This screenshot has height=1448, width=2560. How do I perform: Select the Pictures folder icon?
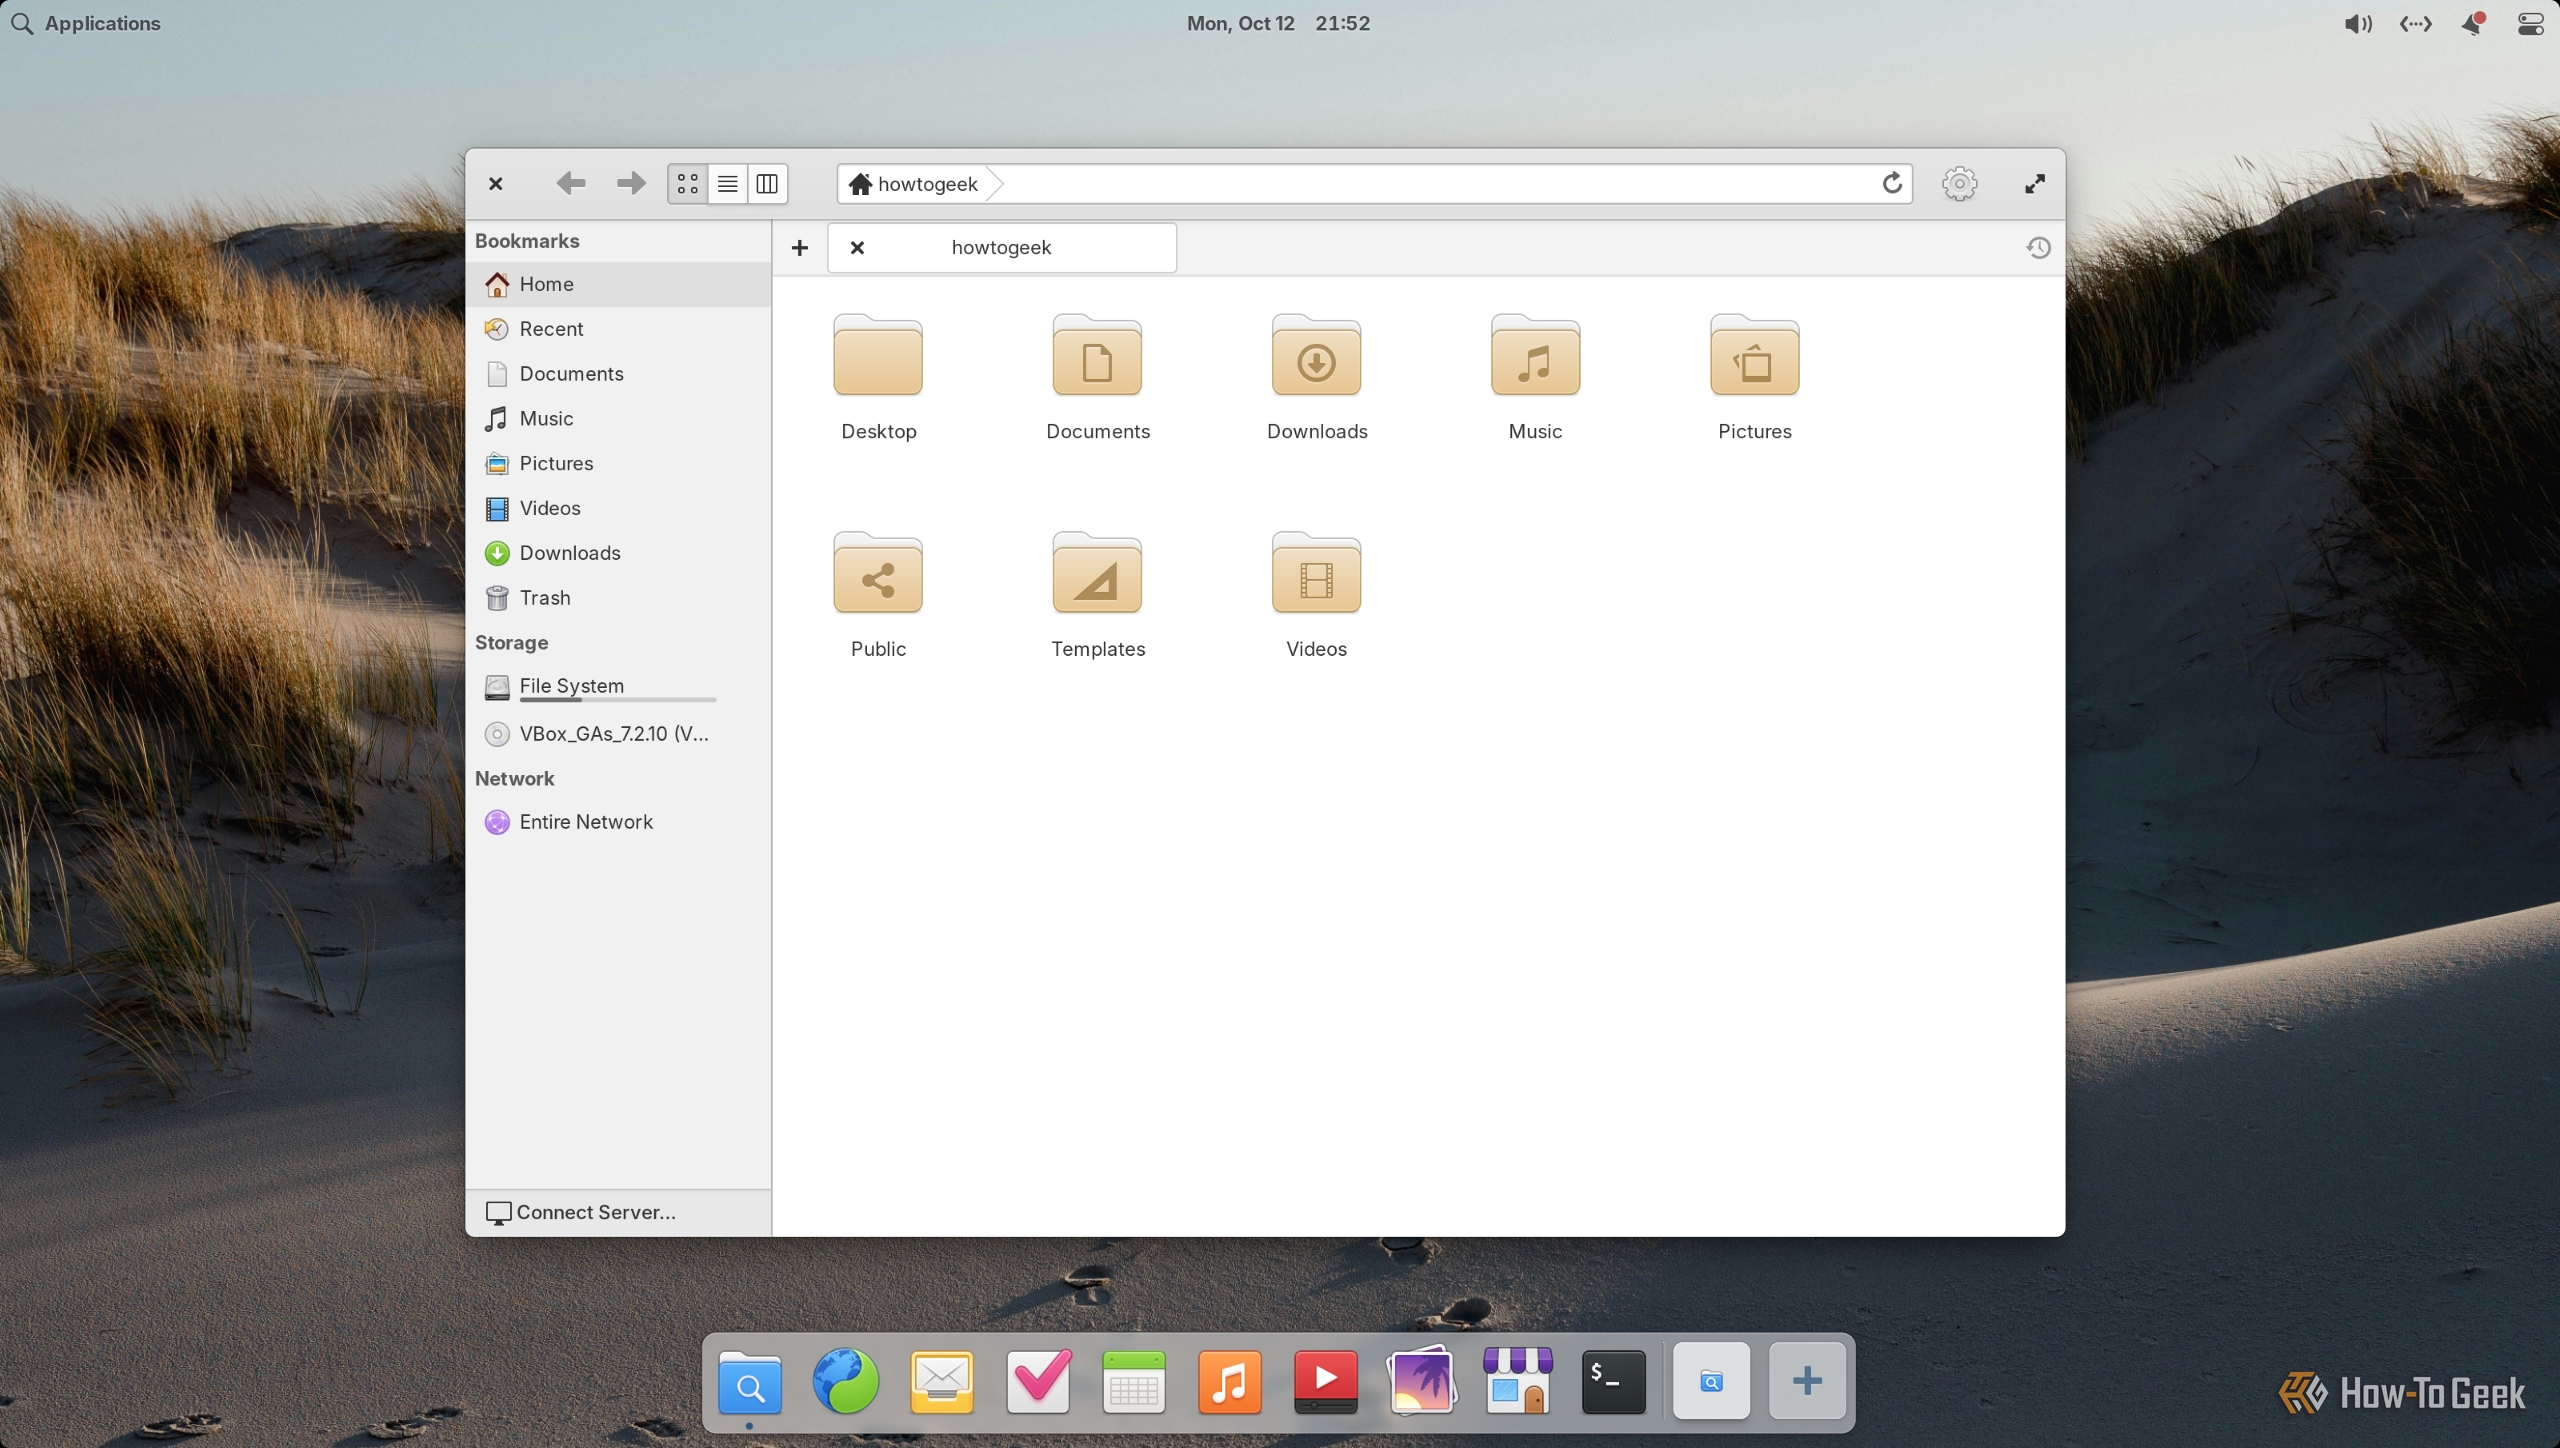tap(1754, 357)
